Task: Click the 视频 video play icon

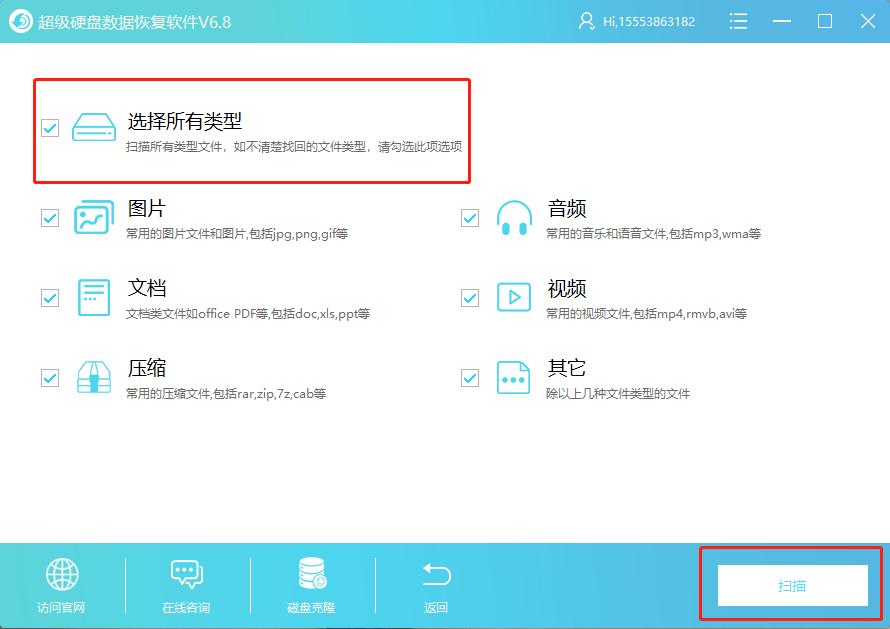Action: [514, 297]
